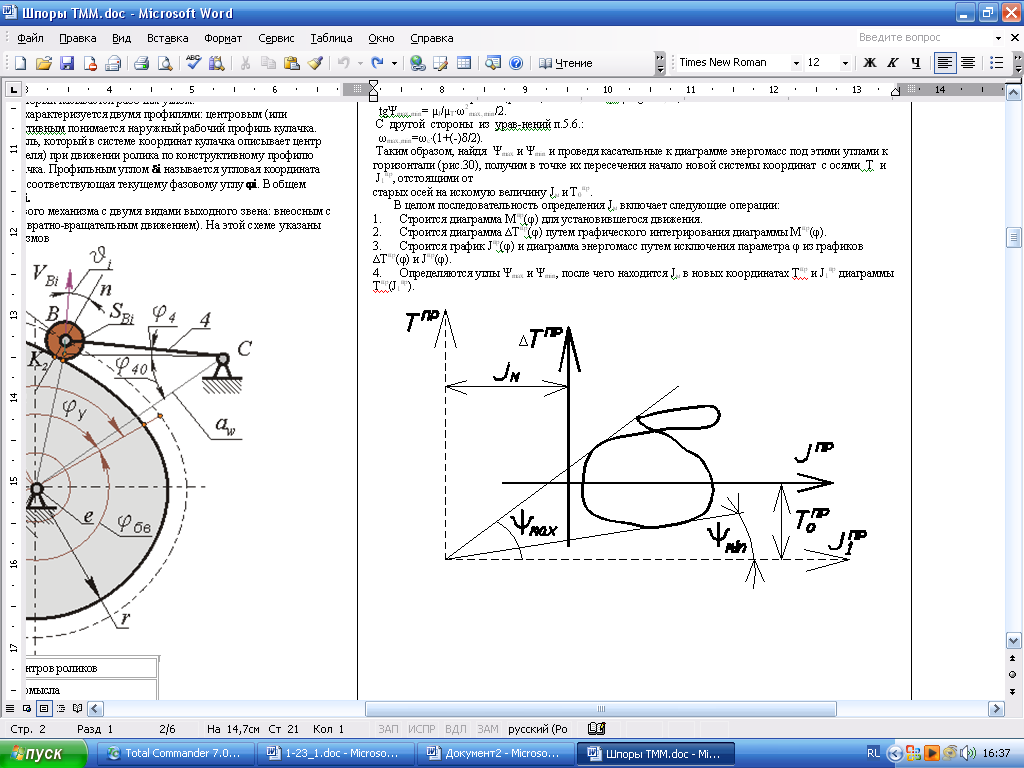Switch to Total Commander taskbar button
Viewport: 1024px width, 768px height.
175,753
